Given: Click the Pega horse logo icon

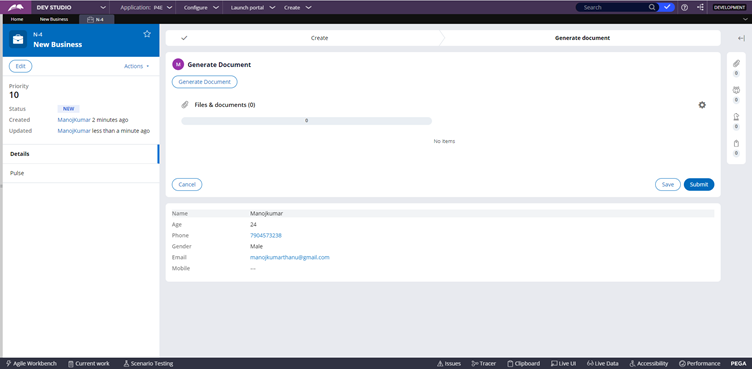Looking at the screenshot, I should (15, 7).
